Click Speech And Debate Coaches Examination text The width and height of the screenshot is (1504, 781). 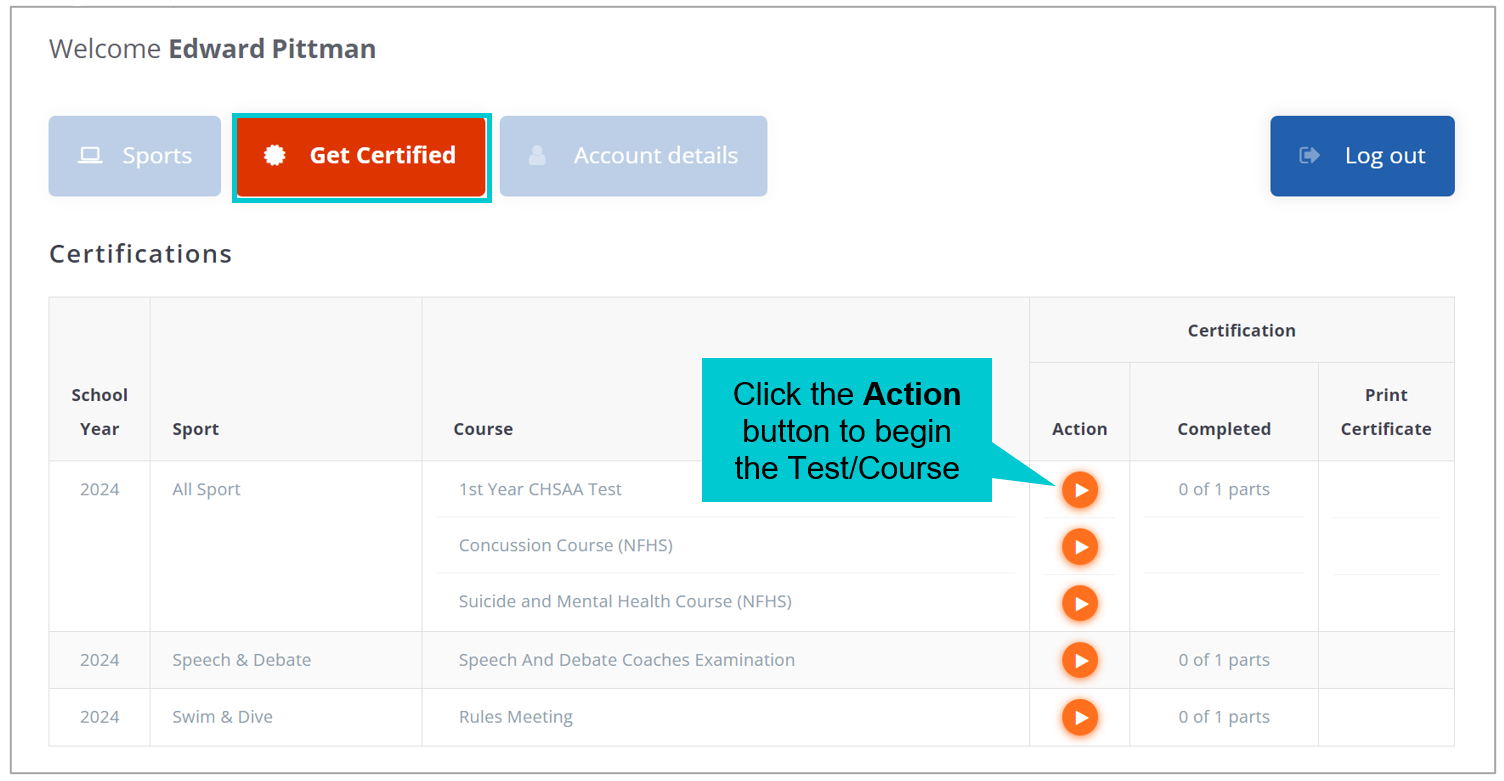[627, 660]
